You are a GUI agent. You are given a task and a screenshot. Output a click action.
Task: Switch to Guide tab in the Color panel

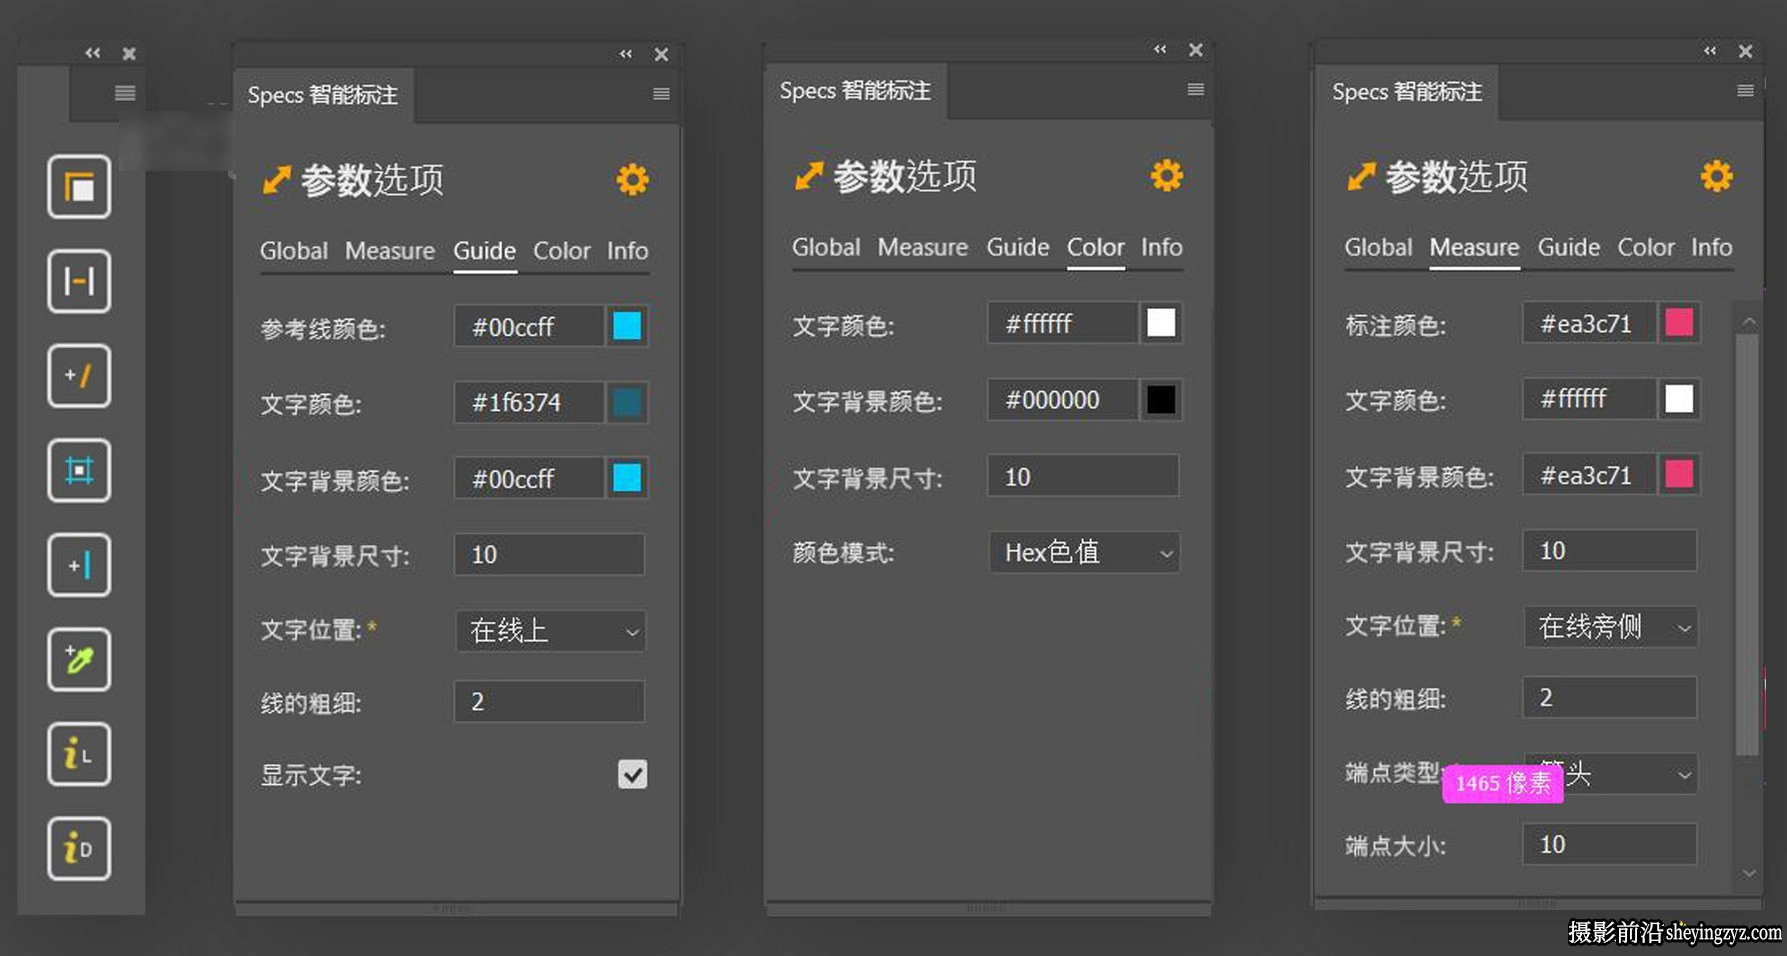click(1018, 247)
